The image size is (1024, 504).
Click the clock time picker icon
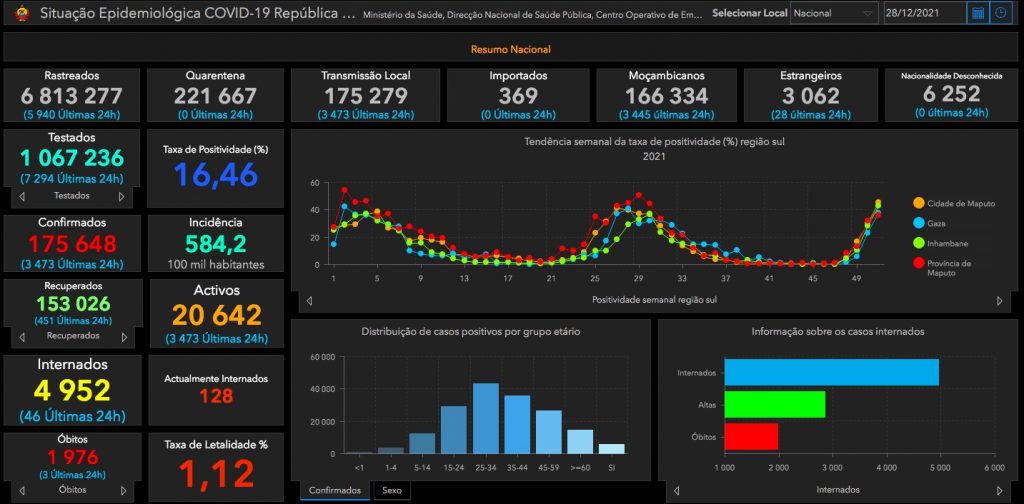point(1001,13)
